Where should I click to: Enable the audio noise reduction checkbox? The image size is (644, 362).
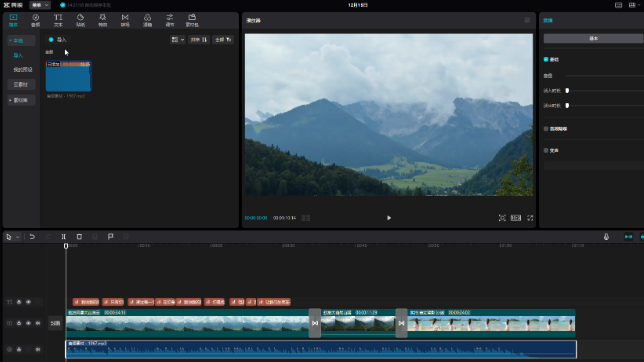coord(546,129)
